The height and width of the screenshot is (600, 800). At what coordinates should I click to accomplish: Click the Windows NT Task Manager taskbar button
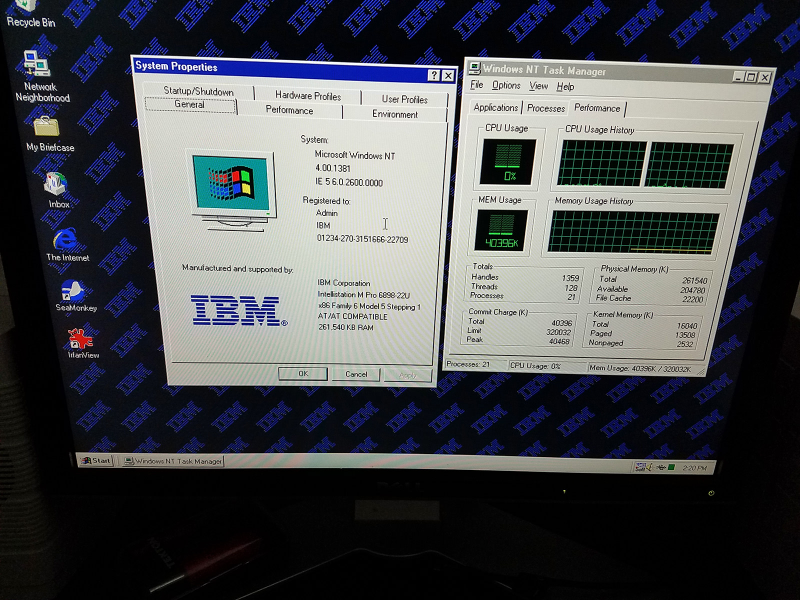click(x=173, y=461)
